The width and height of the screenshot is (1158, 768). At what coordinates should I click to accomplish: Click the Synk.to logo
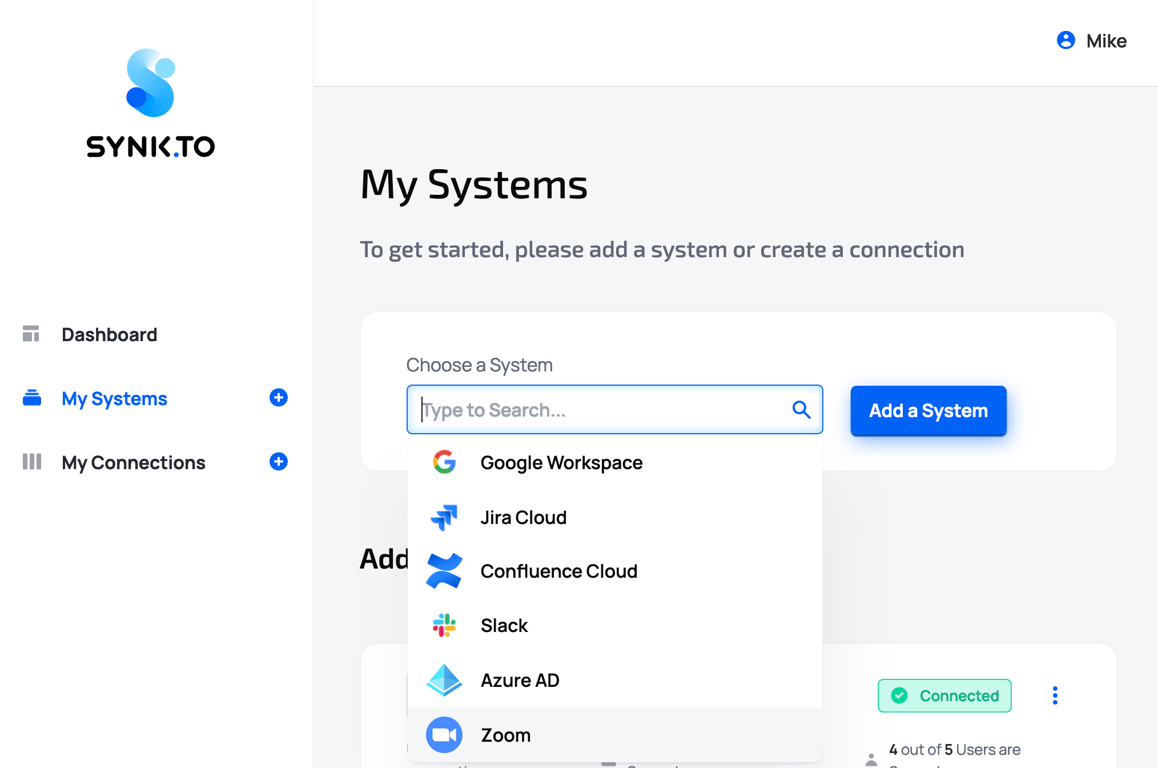(x=151, y=103)
